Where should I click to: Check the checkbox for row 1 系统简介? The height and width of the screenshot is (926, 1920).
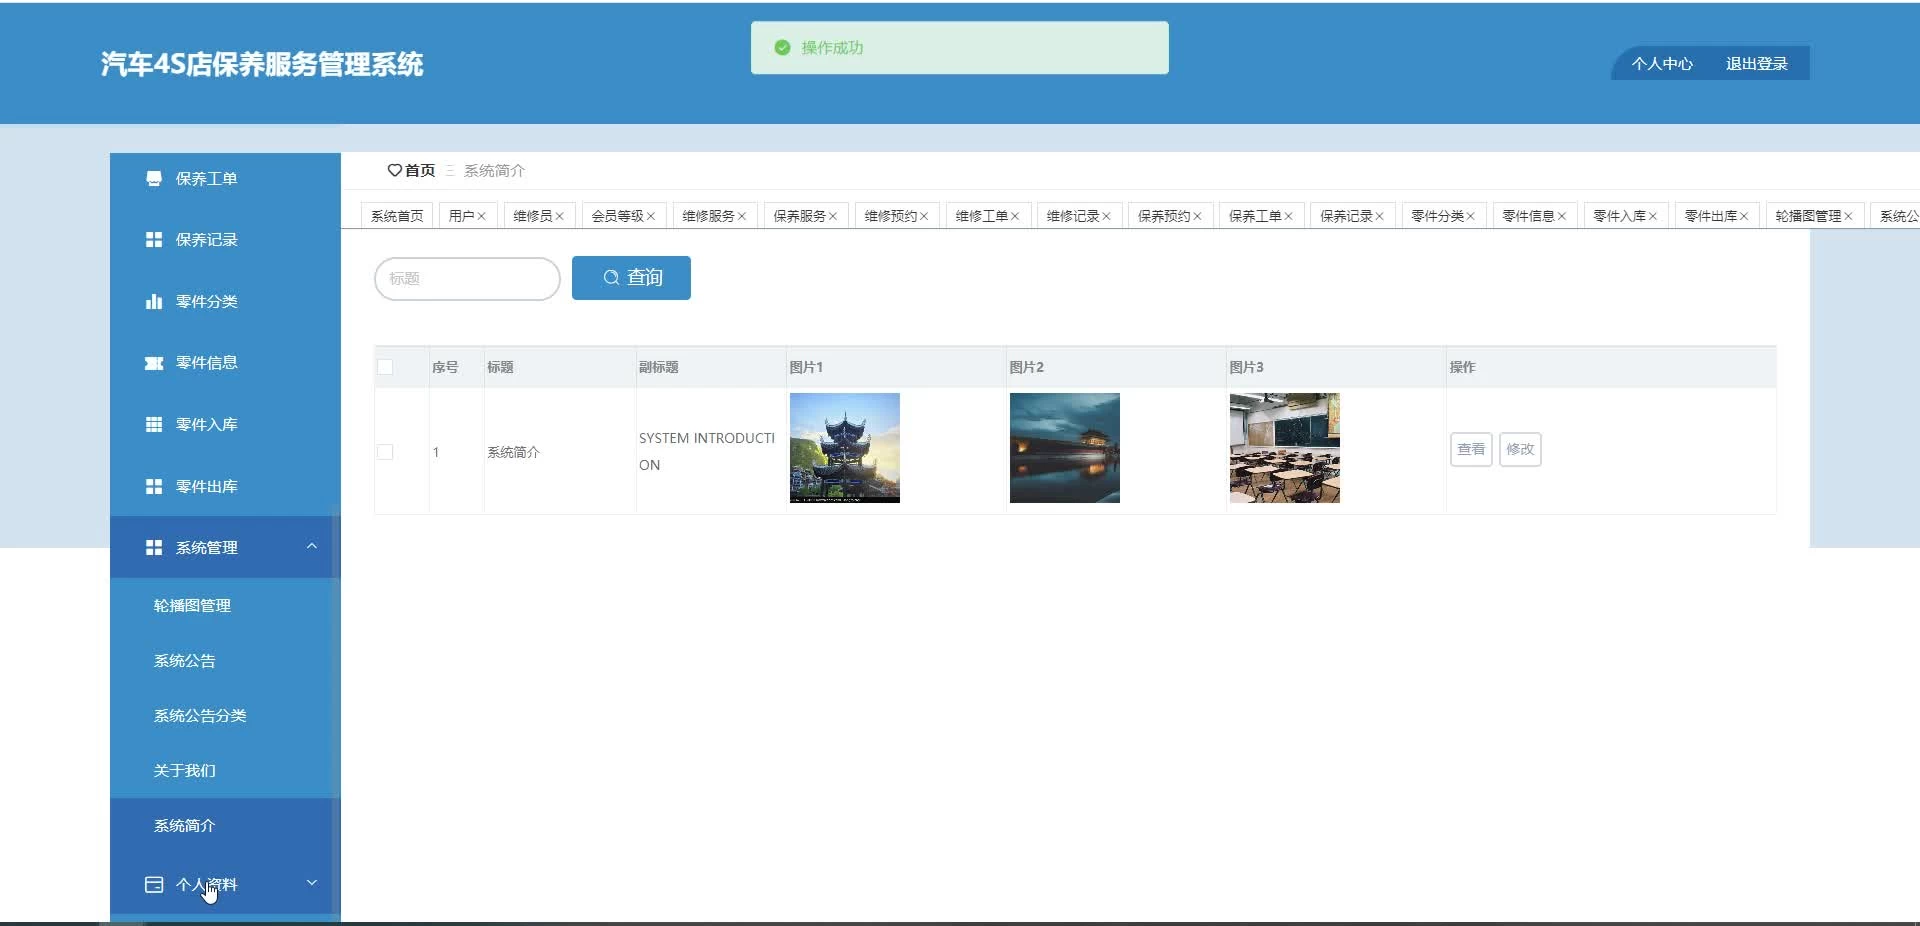385,452
